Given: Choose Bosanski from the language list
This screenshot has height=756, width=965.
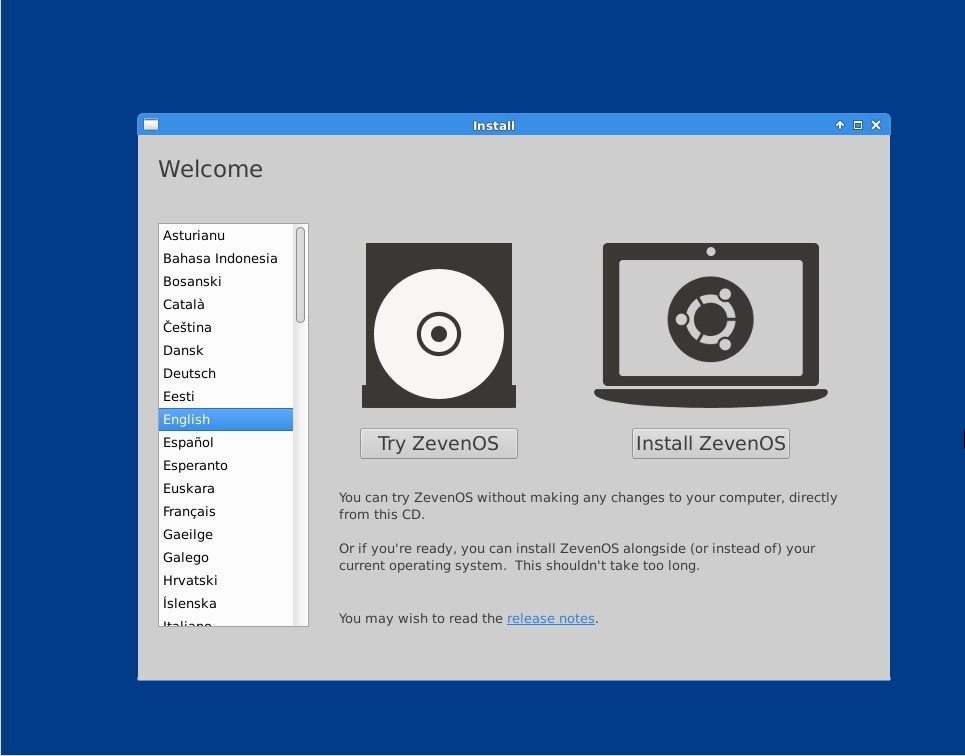Looking at the screenshot, I should pyautogui.click(x=226, y=281).
